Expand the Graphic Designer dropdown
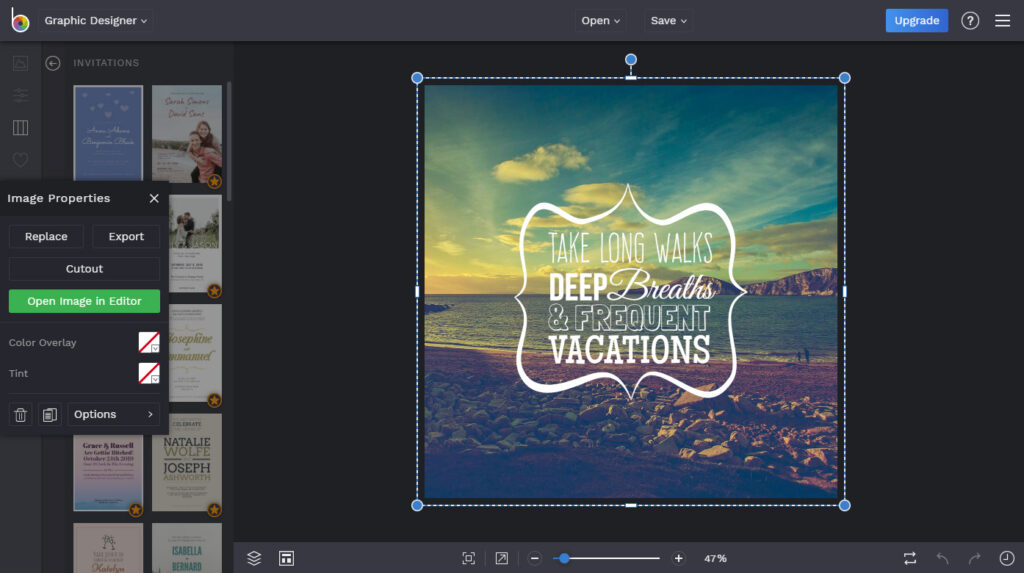Image resolution: width=1024 pixels, height=573 pixels. (x=96, y=20)
